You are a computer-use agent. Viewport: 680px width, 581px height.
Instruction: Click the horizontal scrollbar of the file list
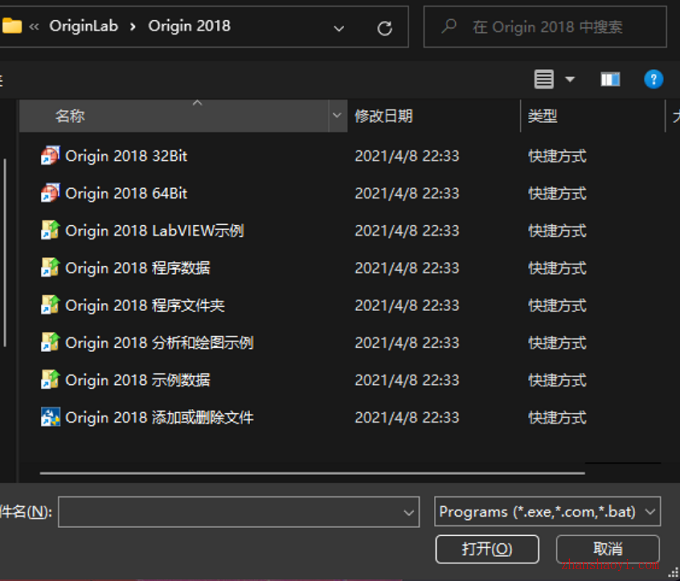click(312, 473)
